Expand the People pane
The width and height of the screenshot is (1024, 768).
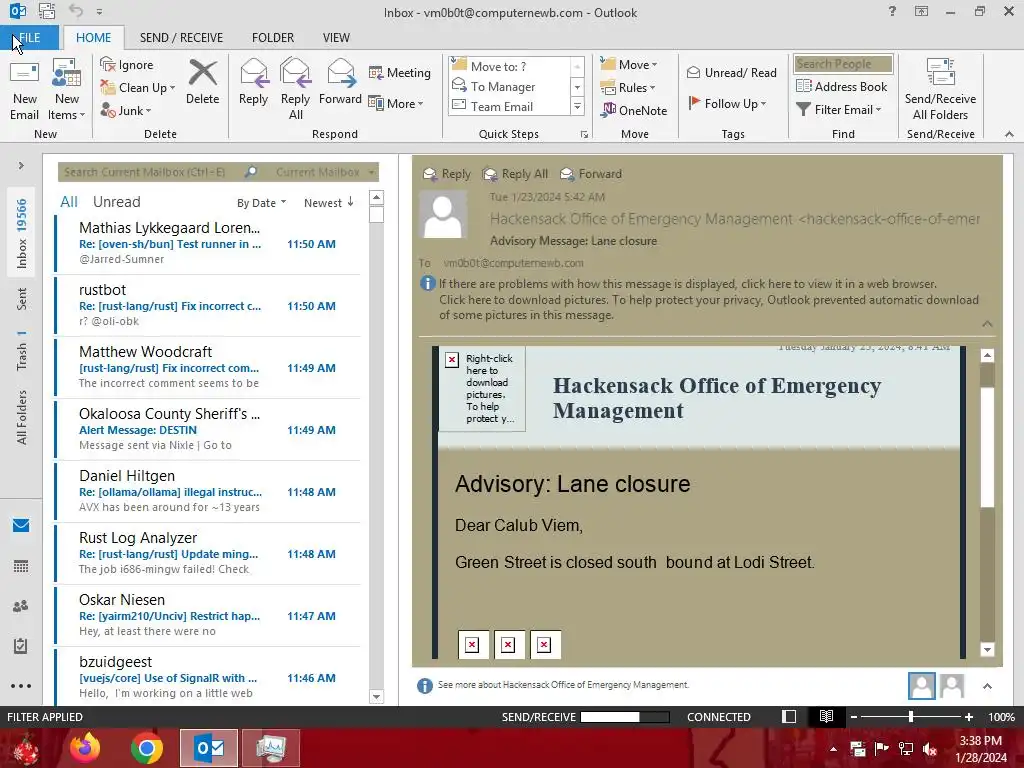point(987,686)
